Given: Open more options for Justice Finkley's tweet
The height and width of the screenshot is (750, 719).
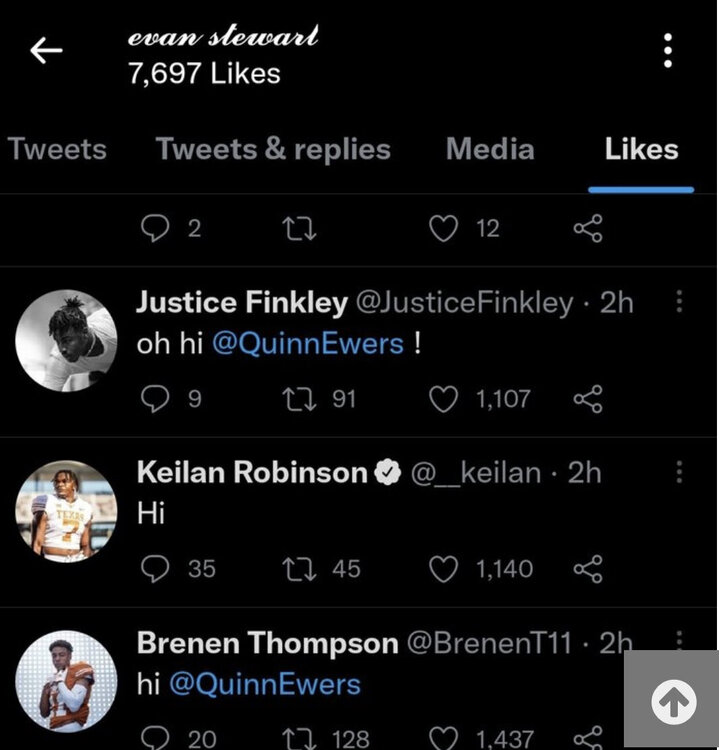Looking at the screenshot, I should (680, 301).
